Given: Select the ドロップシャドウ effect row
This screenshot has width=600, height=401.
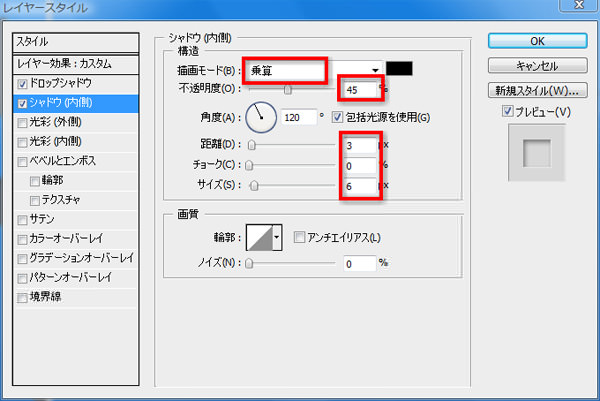Looking at the screenshot, I should [x=75, y=84].
